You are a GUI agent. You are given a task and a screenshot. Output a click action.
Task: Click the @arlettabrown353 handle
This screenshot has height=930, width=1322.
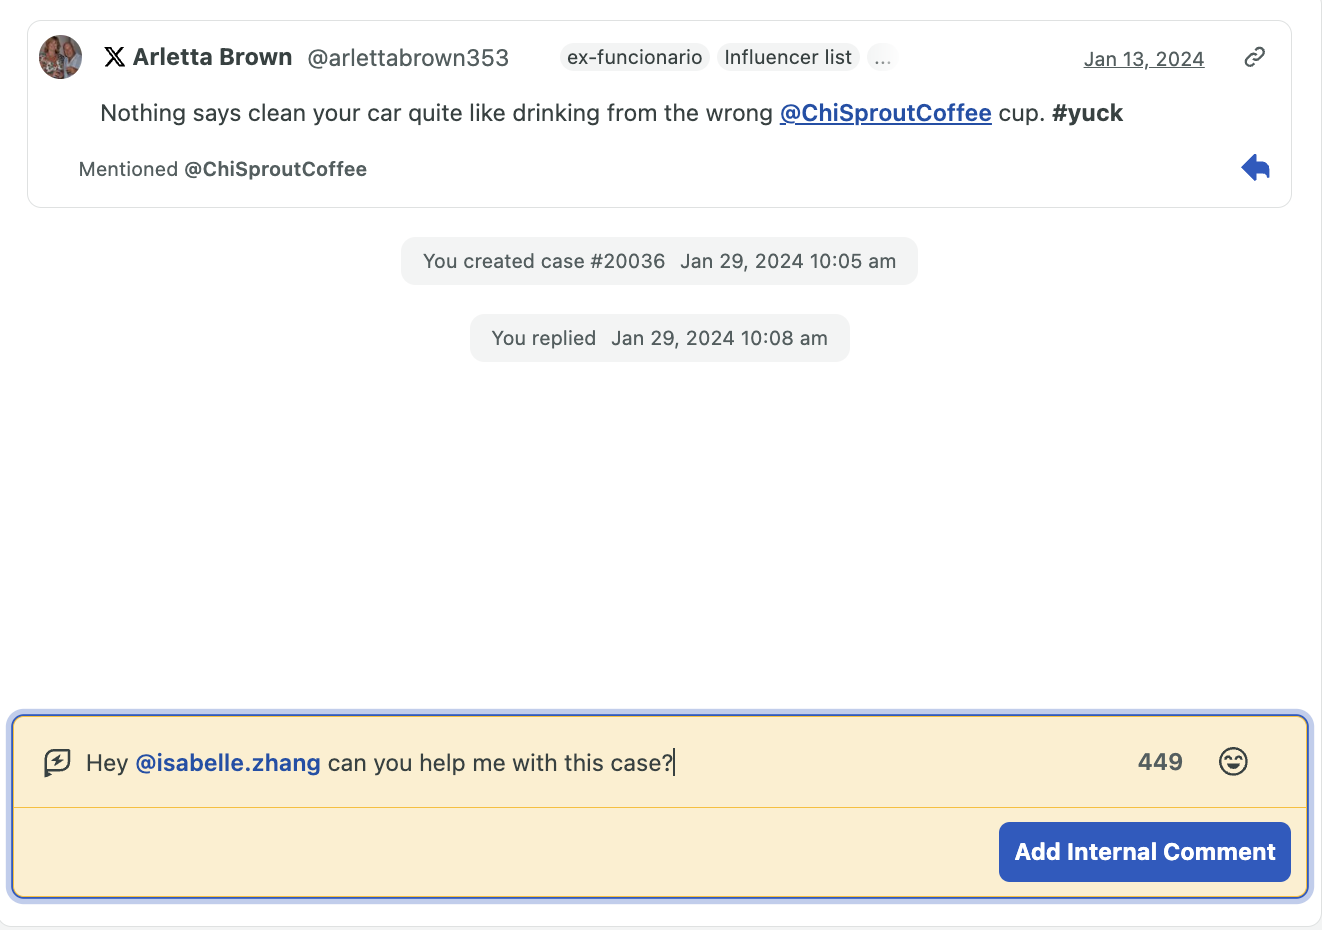click(408, 58)
